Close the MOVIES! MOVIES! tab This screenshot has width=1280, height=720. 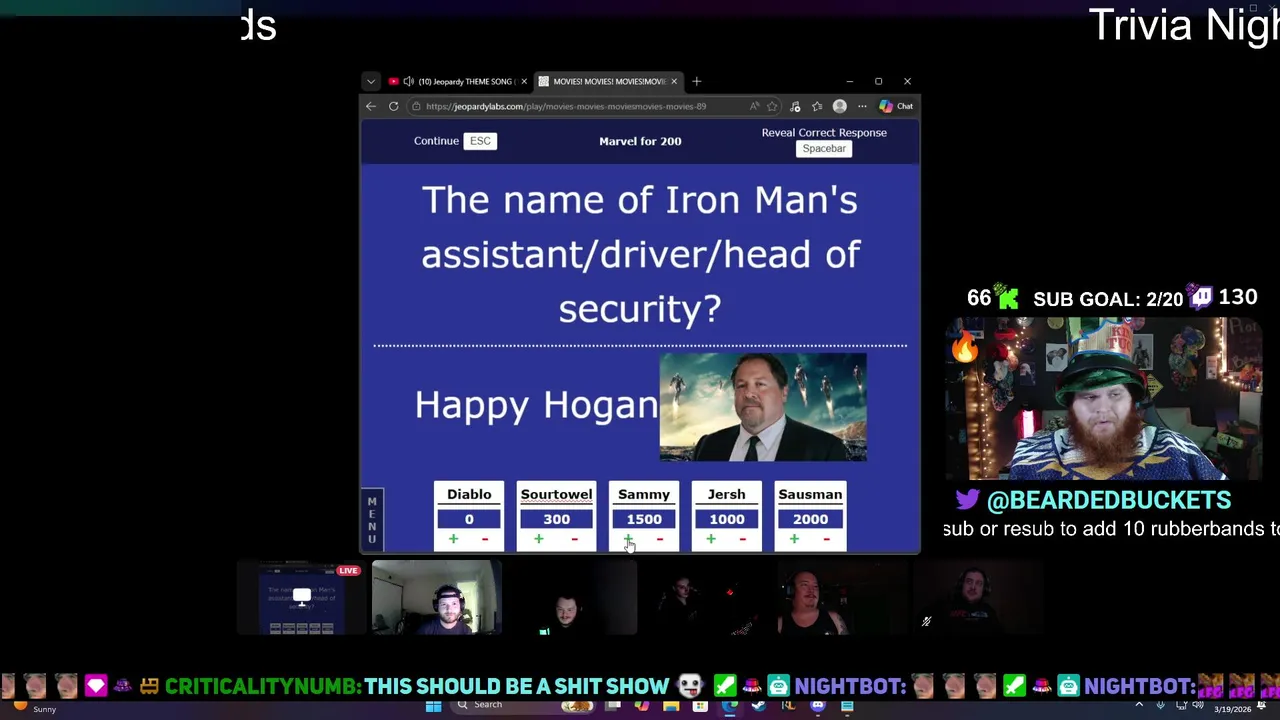(674, 81)
